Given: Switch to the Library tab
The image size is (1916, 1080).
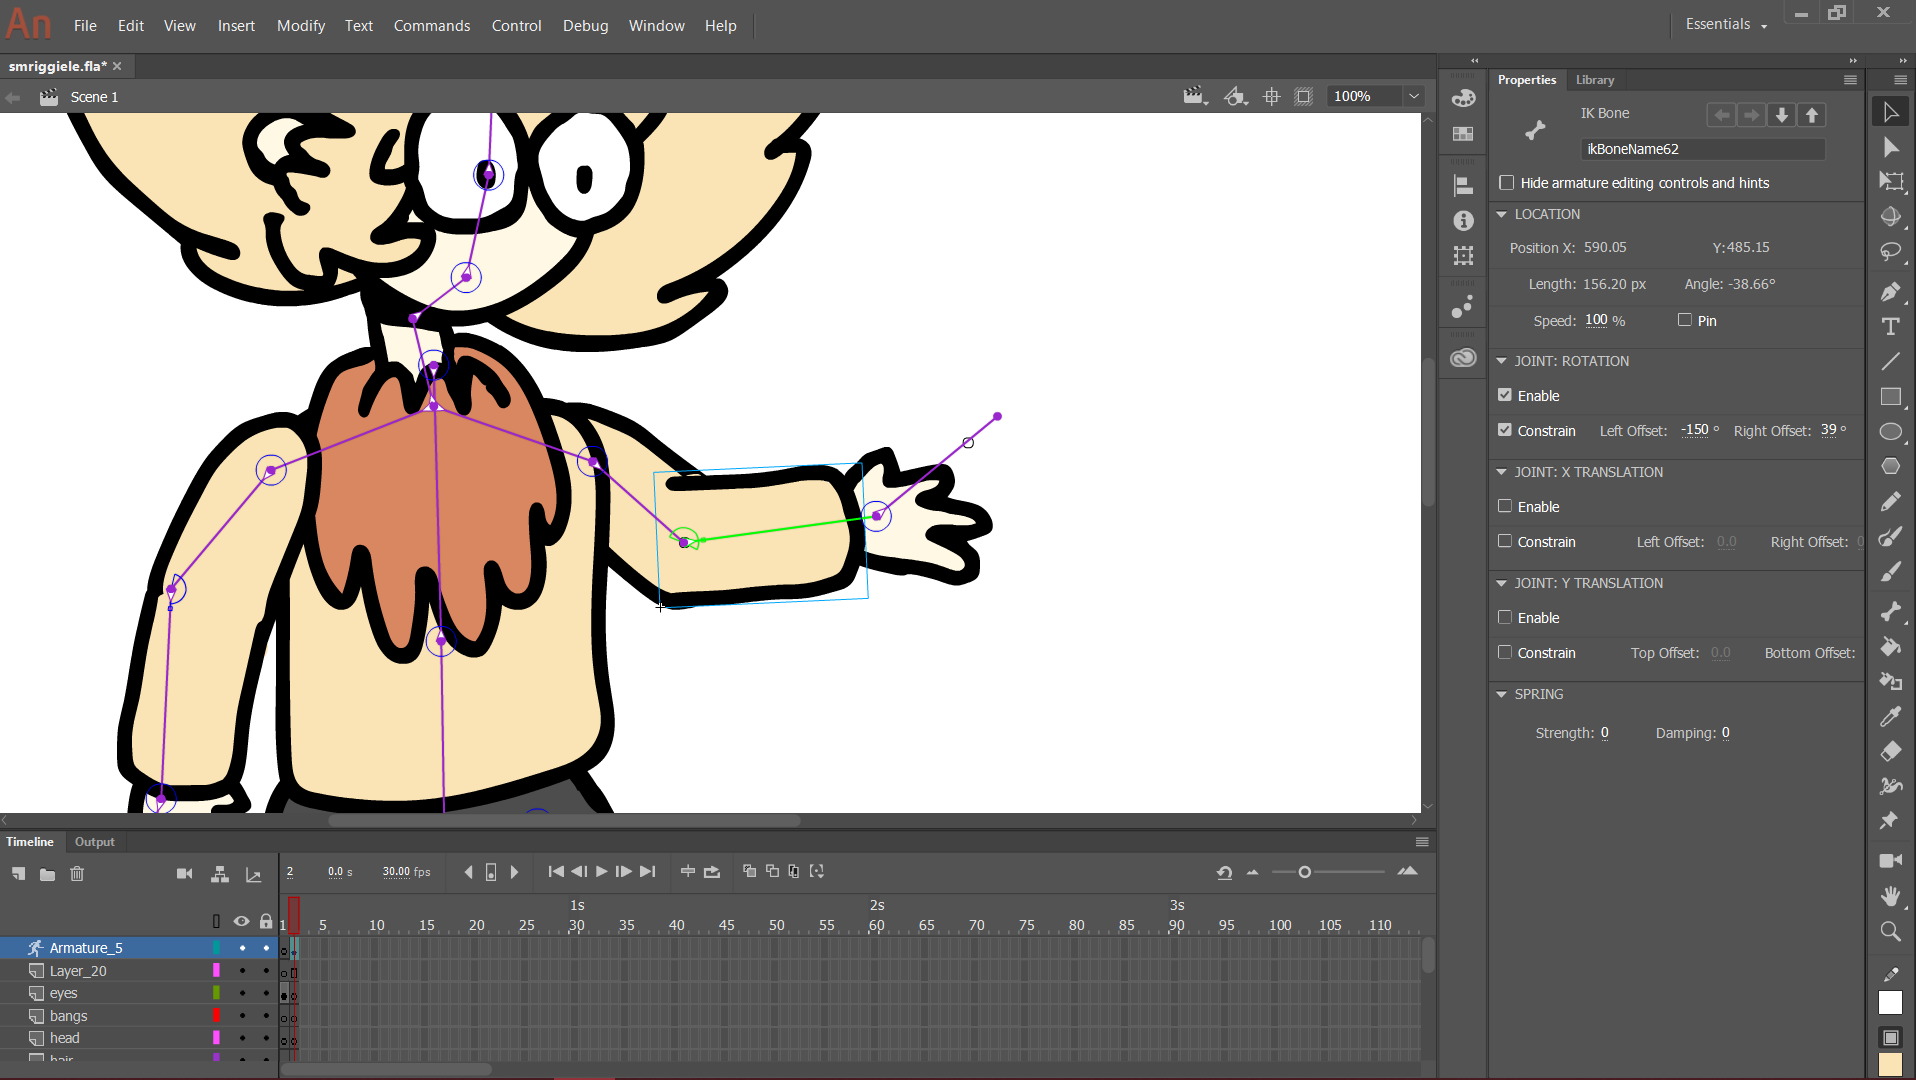Looking at the screenshot, I should [x=1595, y=80].
